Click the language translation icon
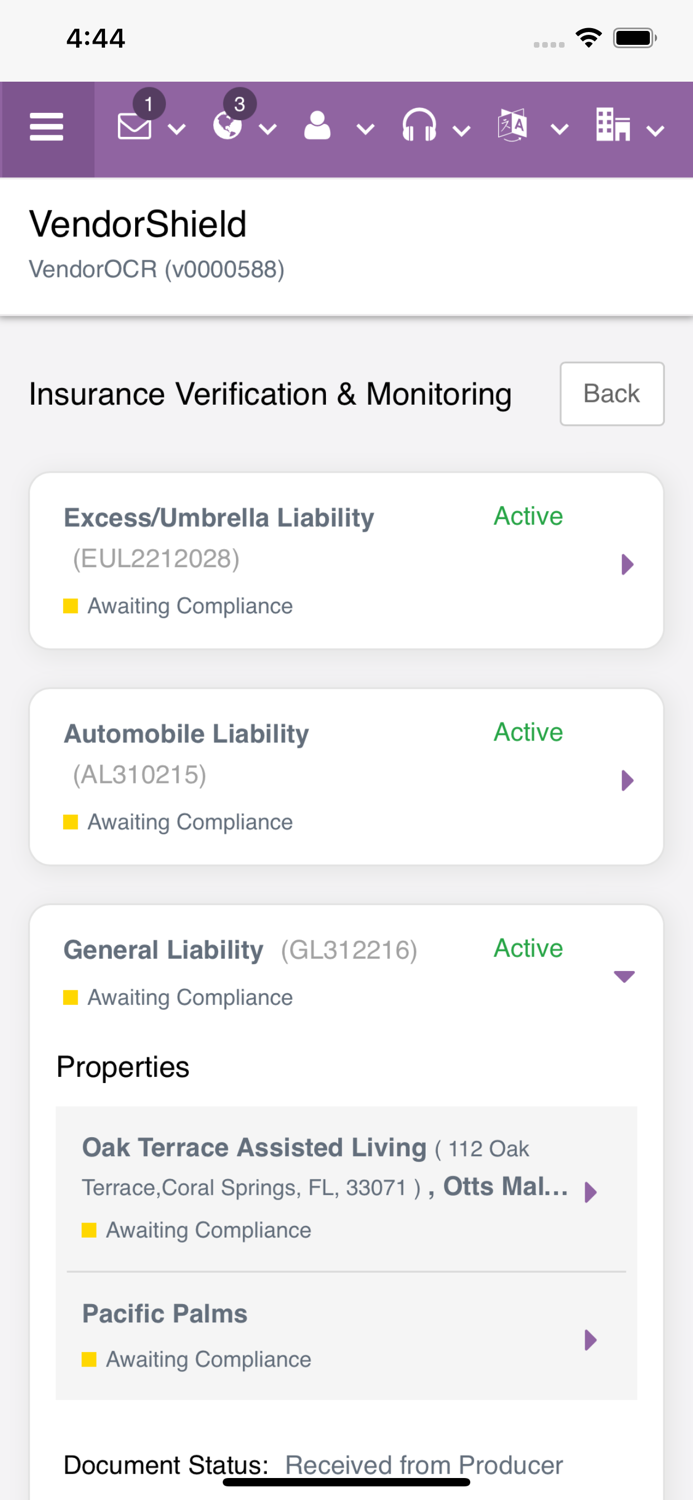Screen dimensions: 693x1500 [x=512, y=127]
